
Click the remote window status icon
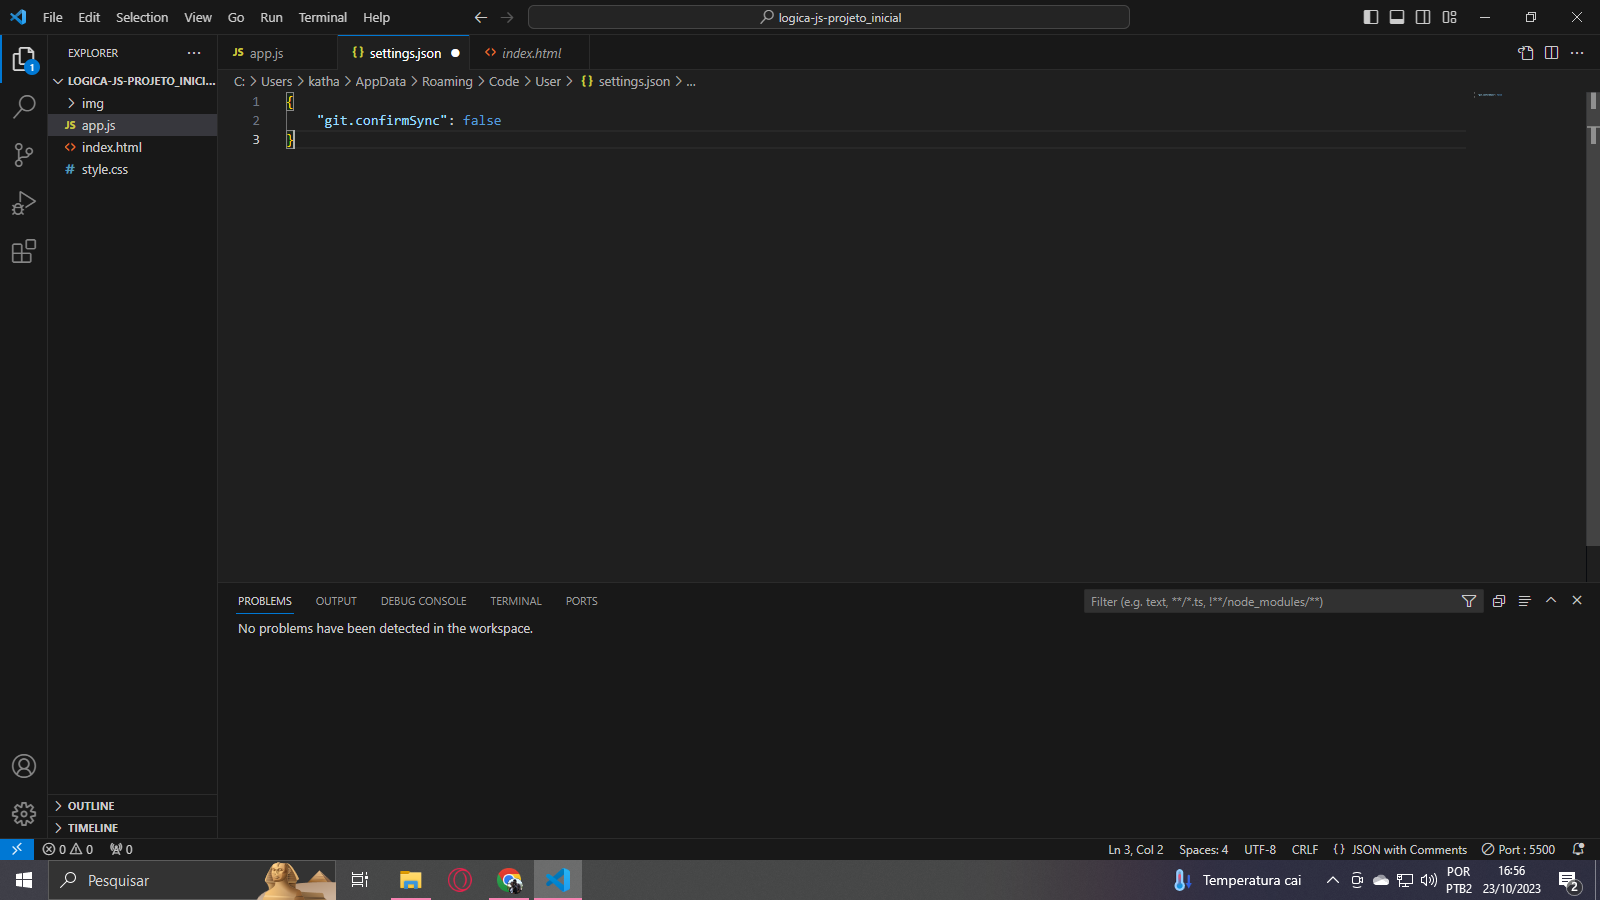pos(17,849)
